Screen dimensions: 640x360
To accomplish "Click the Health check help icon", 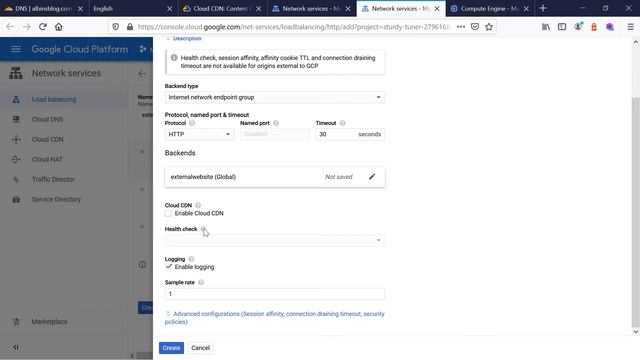I will [203, 229].
